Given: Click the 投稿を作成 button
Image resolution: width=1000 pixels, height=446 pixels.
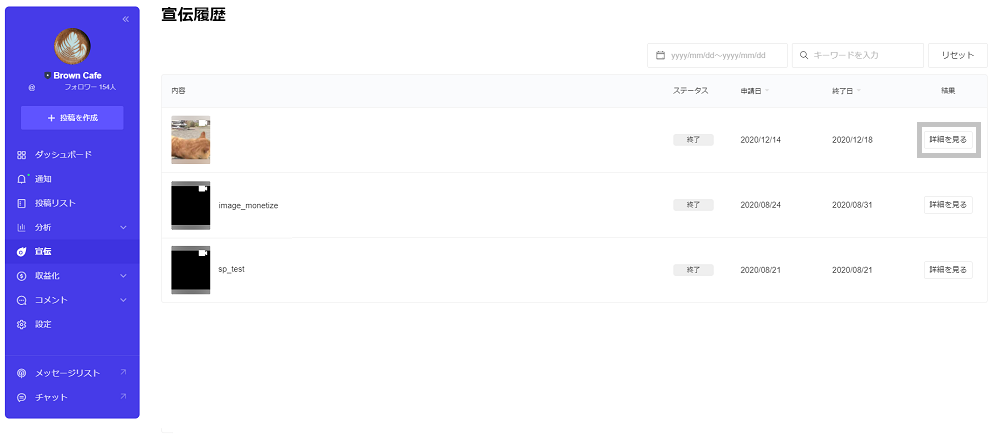Looking at the screenshot, I should point(72,118).
